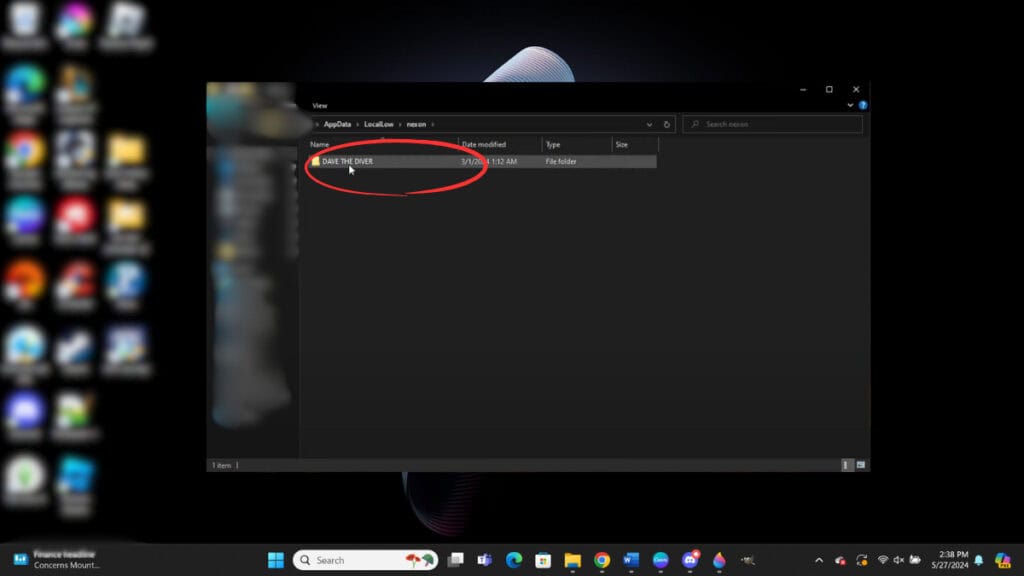The image size is (1024, 576).
Task: Launch Microsoft Edge from the taskbar
Action: 513,559
